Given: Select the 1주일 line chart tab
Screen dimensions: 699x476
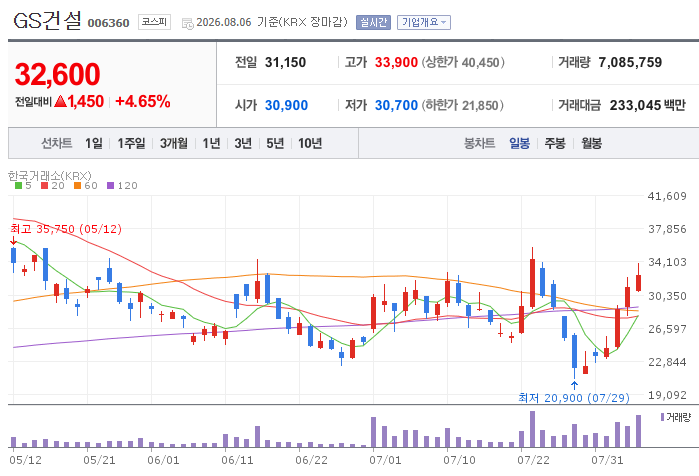Looking at the screenshot, I should tap(131, 144).
